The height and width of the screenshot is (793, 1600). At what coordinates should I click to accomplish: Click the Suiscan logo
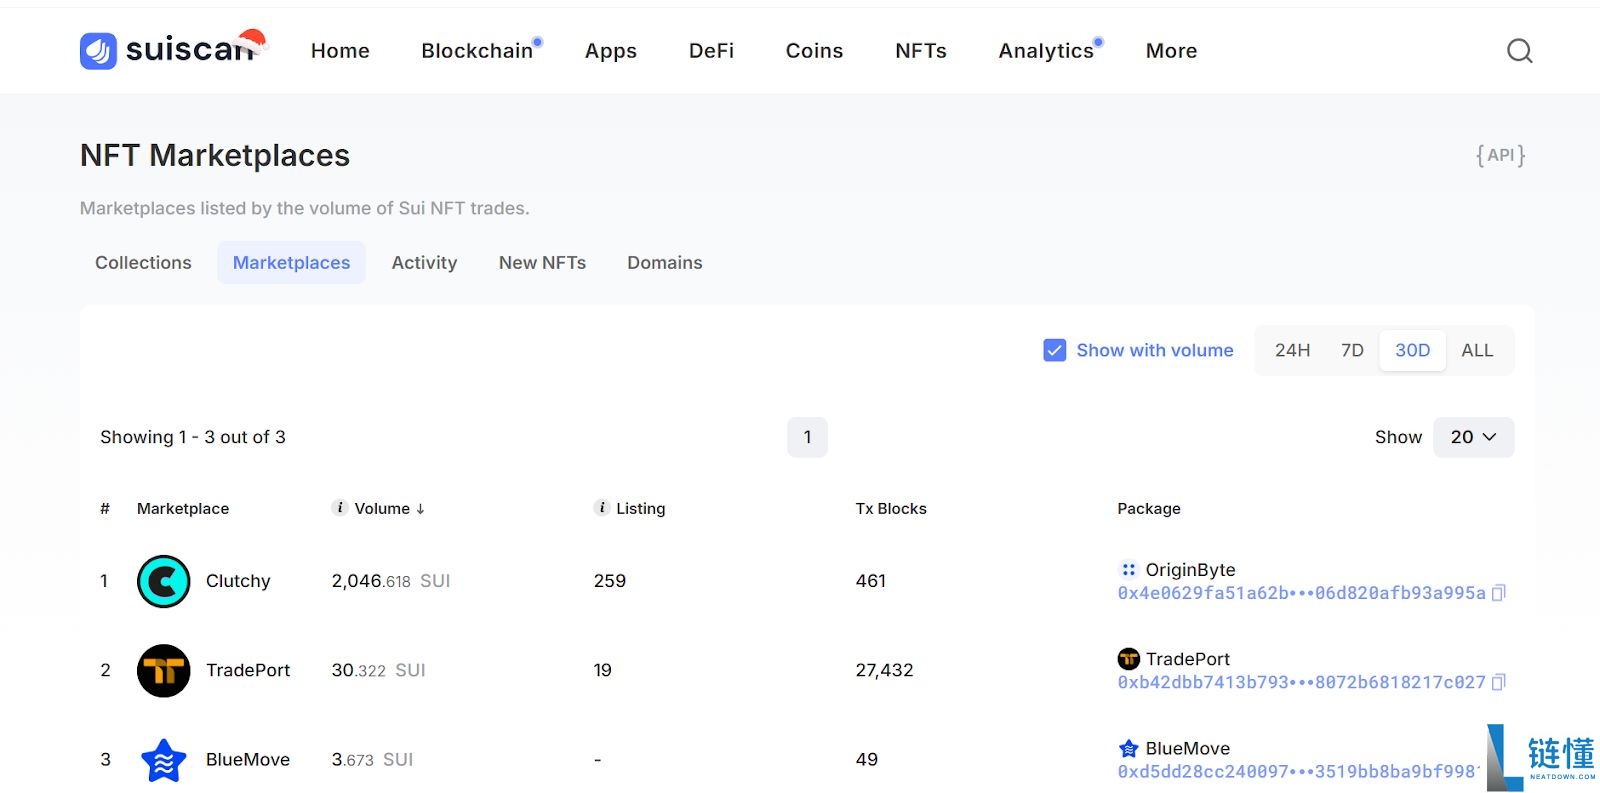pyautogui.click(x=174, y=50)
